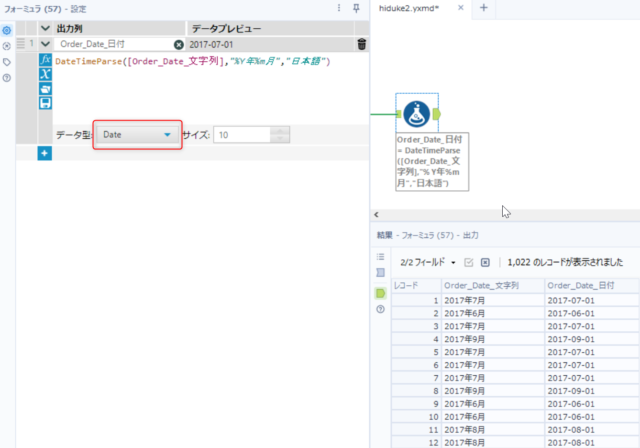Open the navigation icon below the gear

(7, 46)
